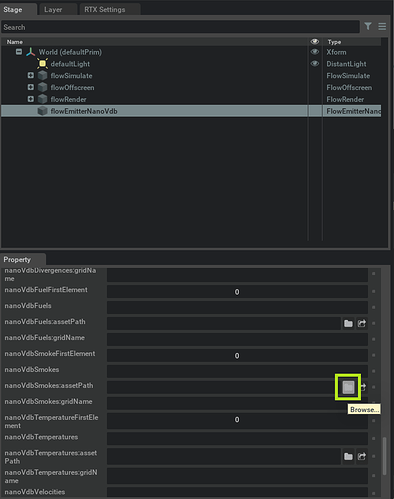The image size is (394, 499).
Task: Click the visibility column header eye
Action: 315,42
